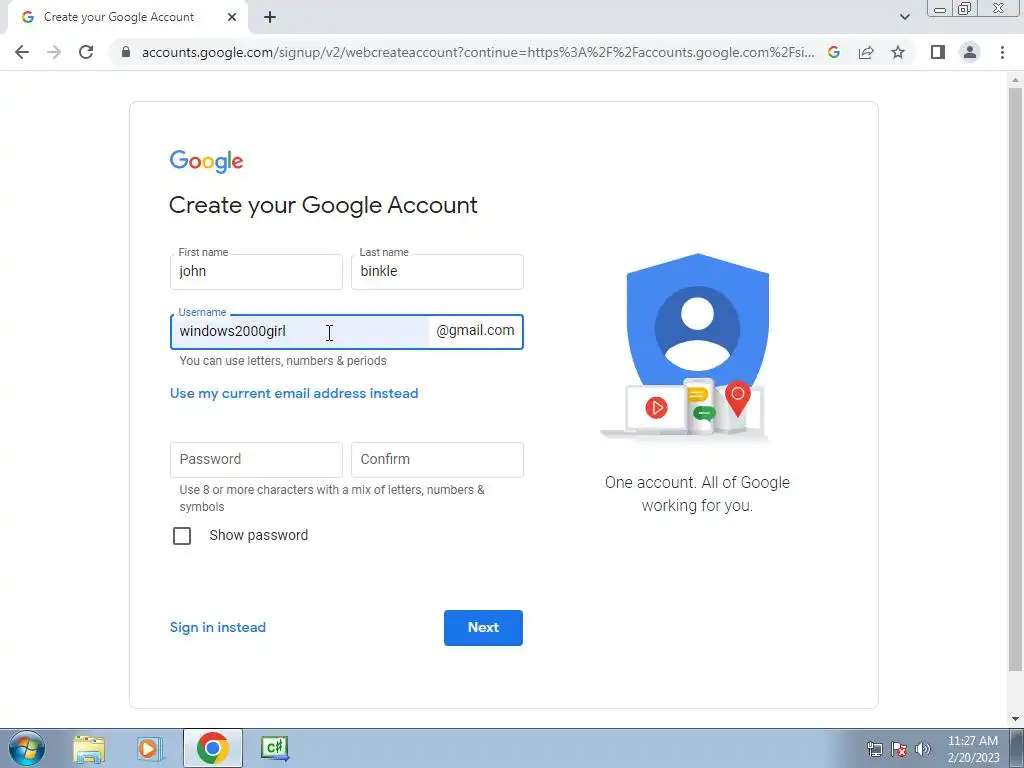Click the browser forward arrow
The image size is (1024, 768).
pyautogui.click(x=54, y=52)
